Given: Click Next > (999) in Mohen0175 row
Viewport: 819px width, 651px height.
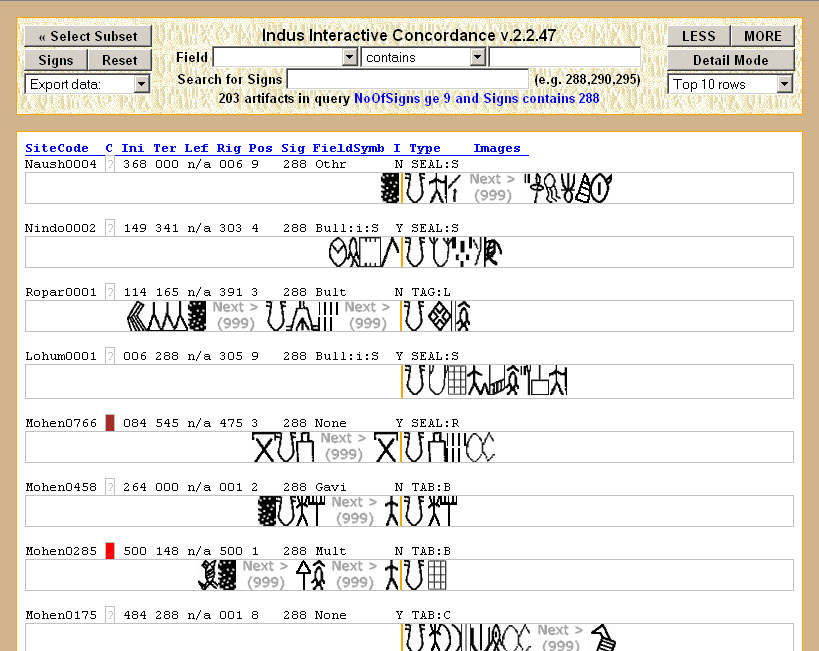Looking at the screenshot, I should pyautogui.click(x=560, y=637).
